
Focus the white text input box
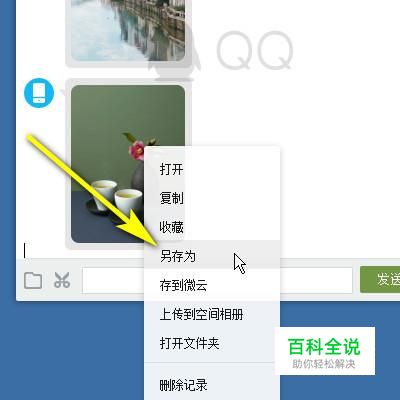tap(217, 280)
